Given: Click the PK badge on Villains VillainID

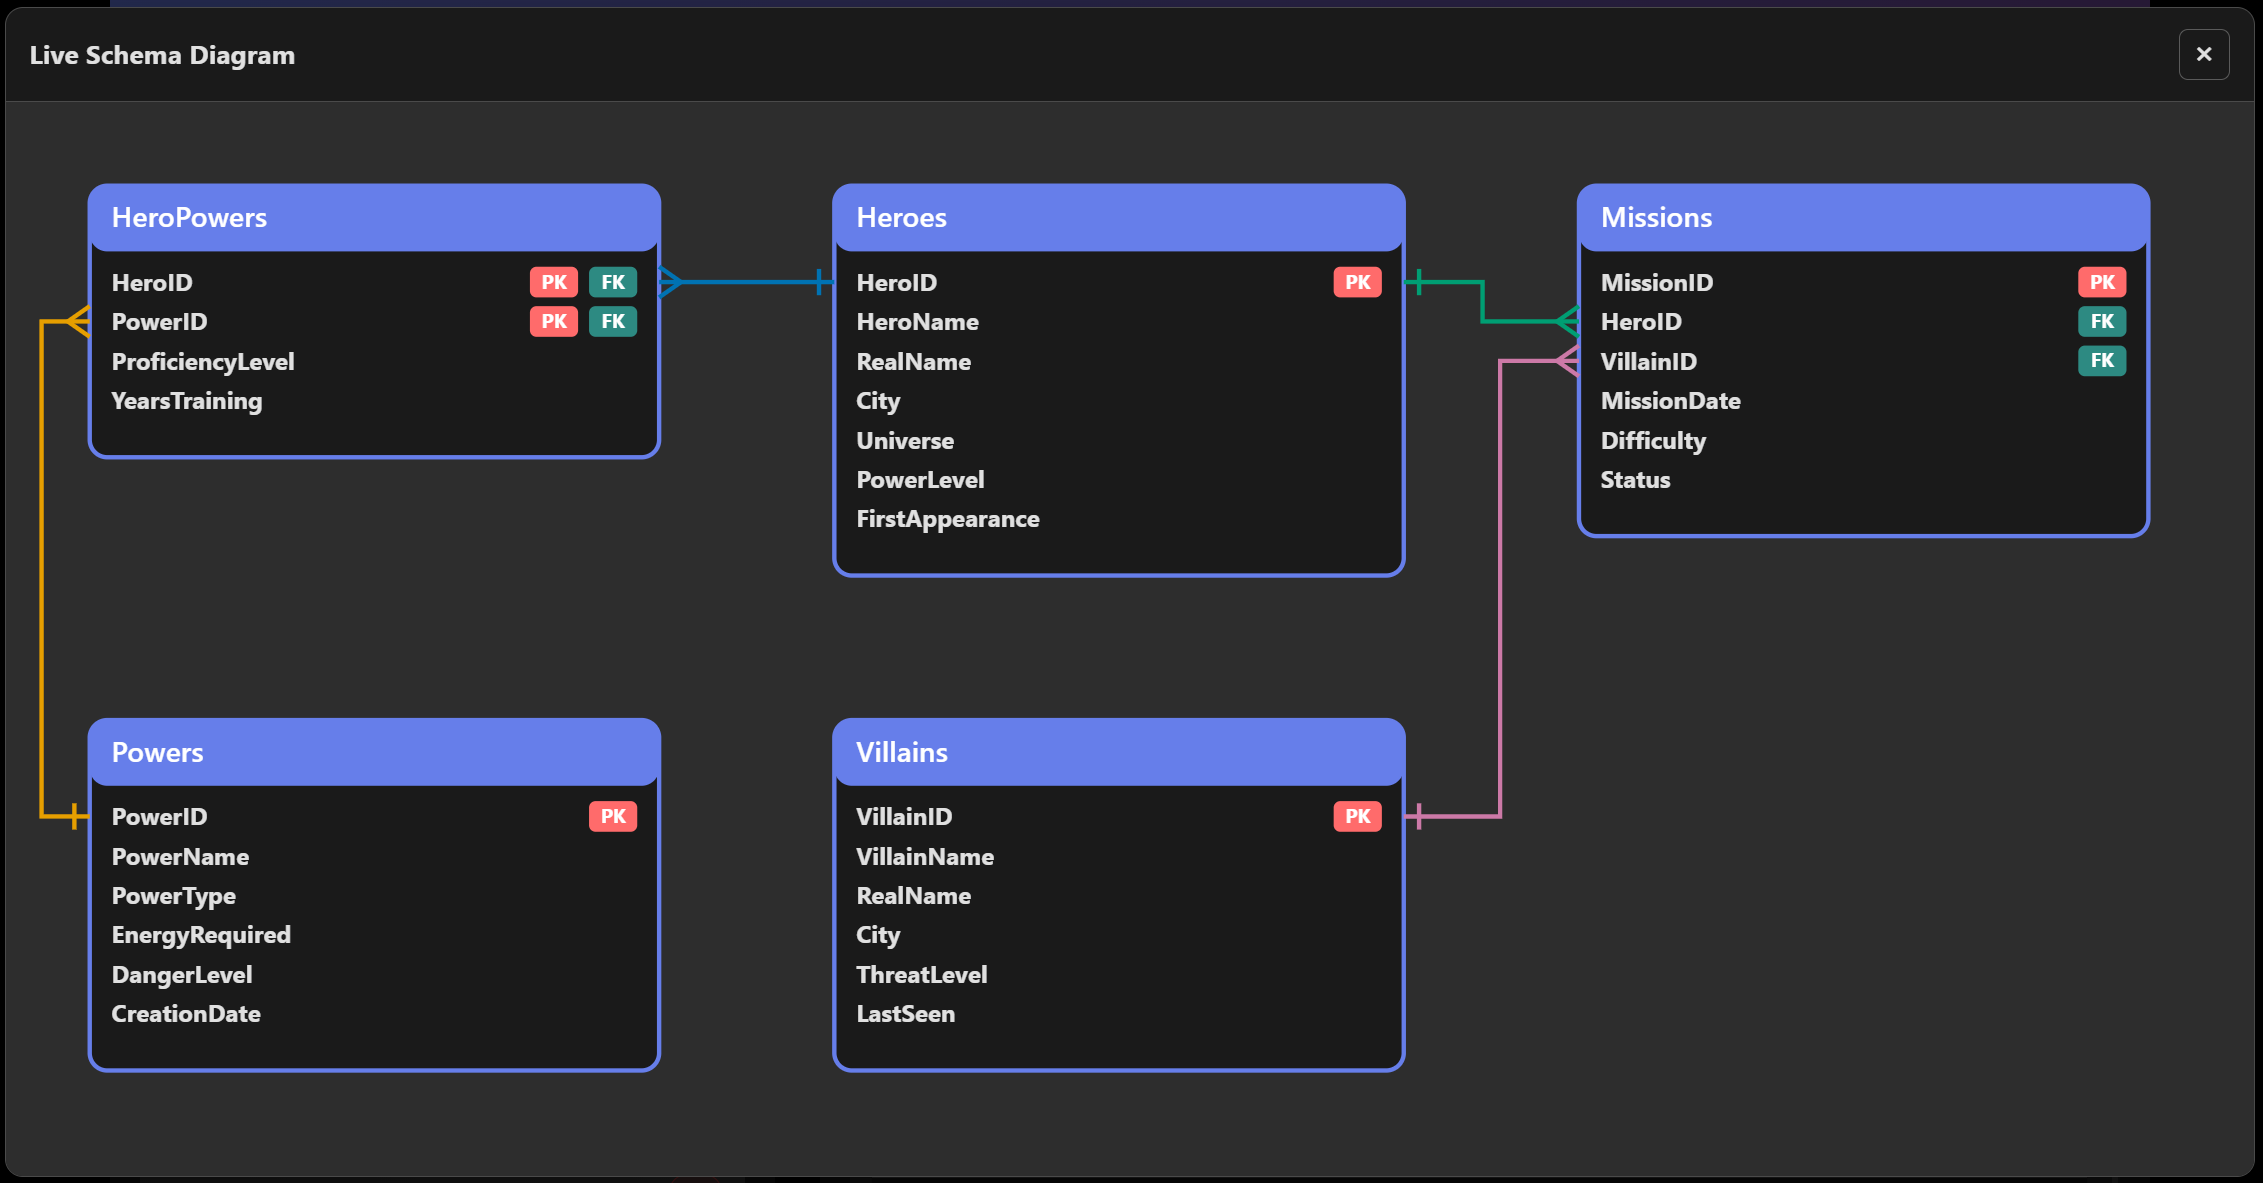Looking at the screenshot, I should [1357, 816].
